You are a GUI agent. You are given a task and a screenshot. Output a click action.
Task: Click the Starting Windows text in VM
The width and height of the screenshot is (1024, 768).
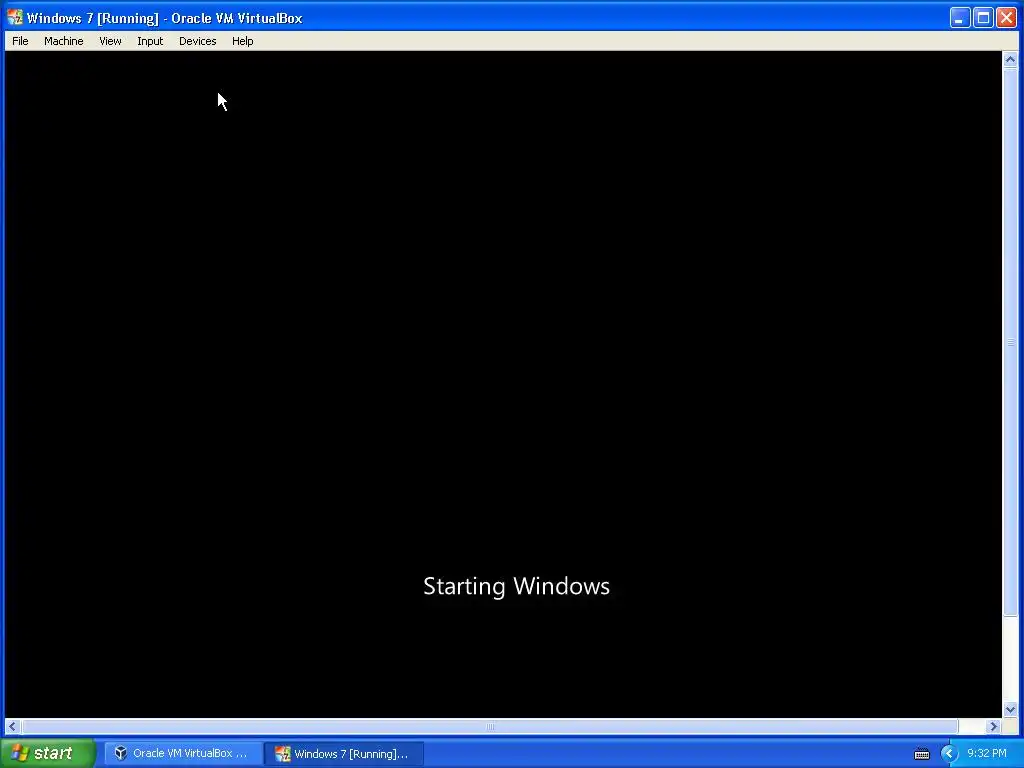[516, 586]
